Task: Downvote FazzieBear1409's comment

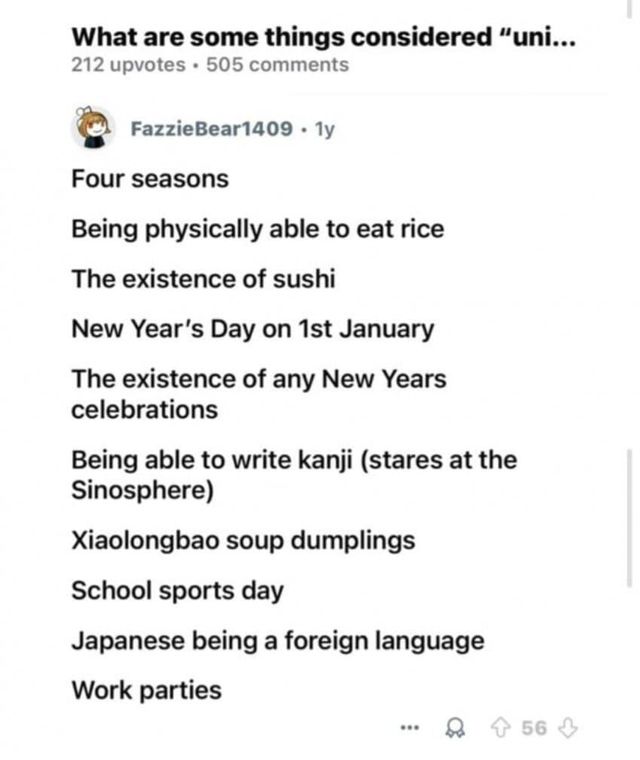Action: click(x=568, y=727)
